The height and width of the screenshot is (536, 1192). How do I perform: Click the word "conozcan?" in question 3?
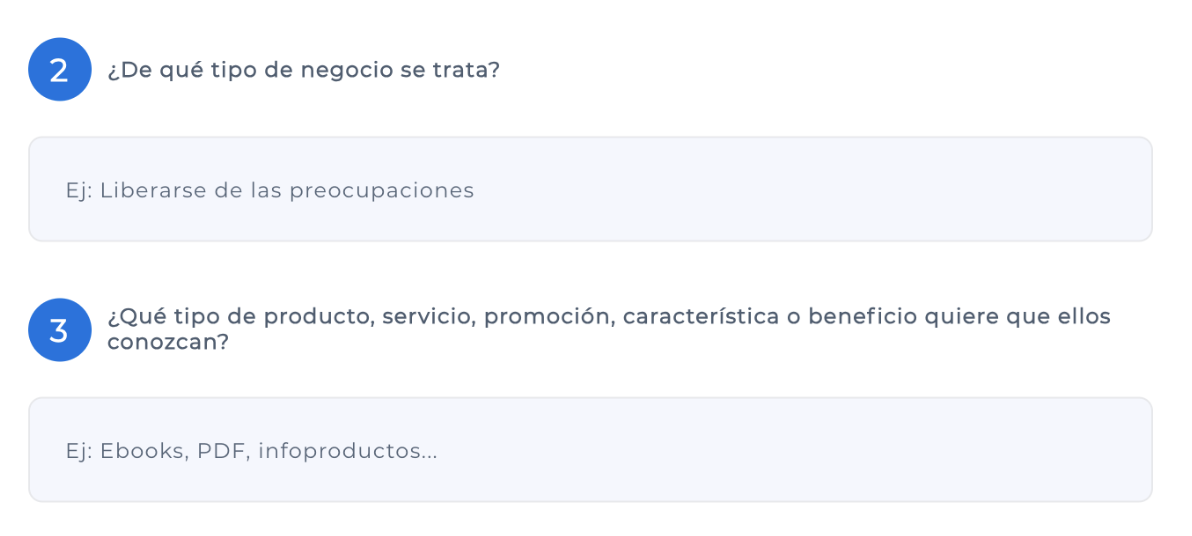168,341
